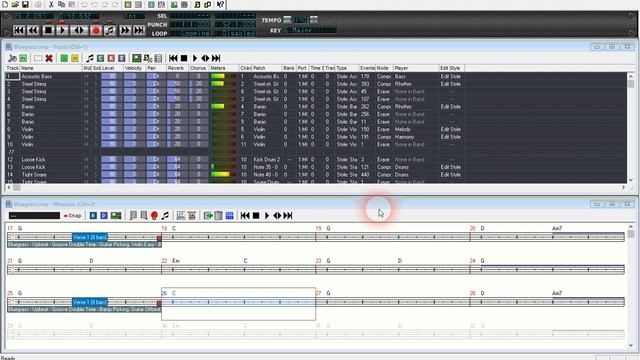Jump to end in main transport bar
This screenshot has width=640, height=360.
click(139, 30)
